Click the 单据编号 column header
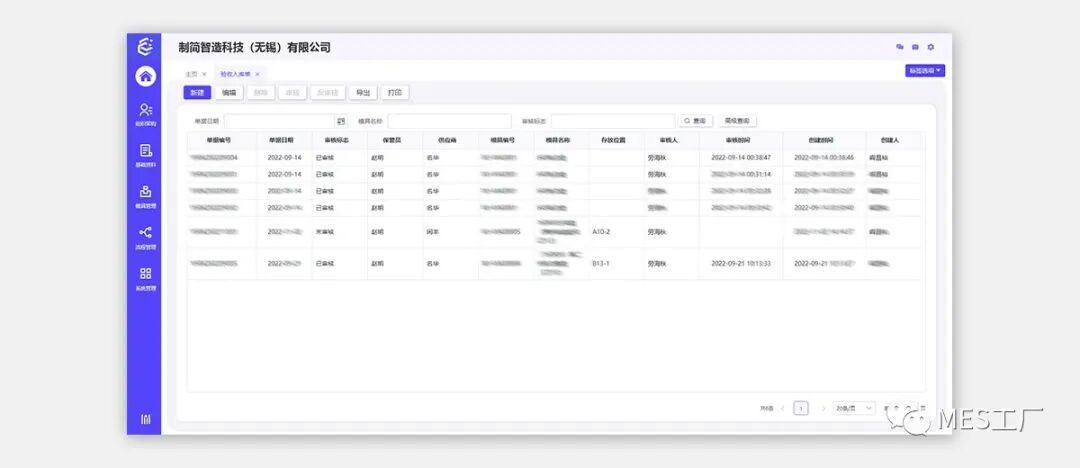This screenshot has height=468, width=1080. tap(219, 141)
